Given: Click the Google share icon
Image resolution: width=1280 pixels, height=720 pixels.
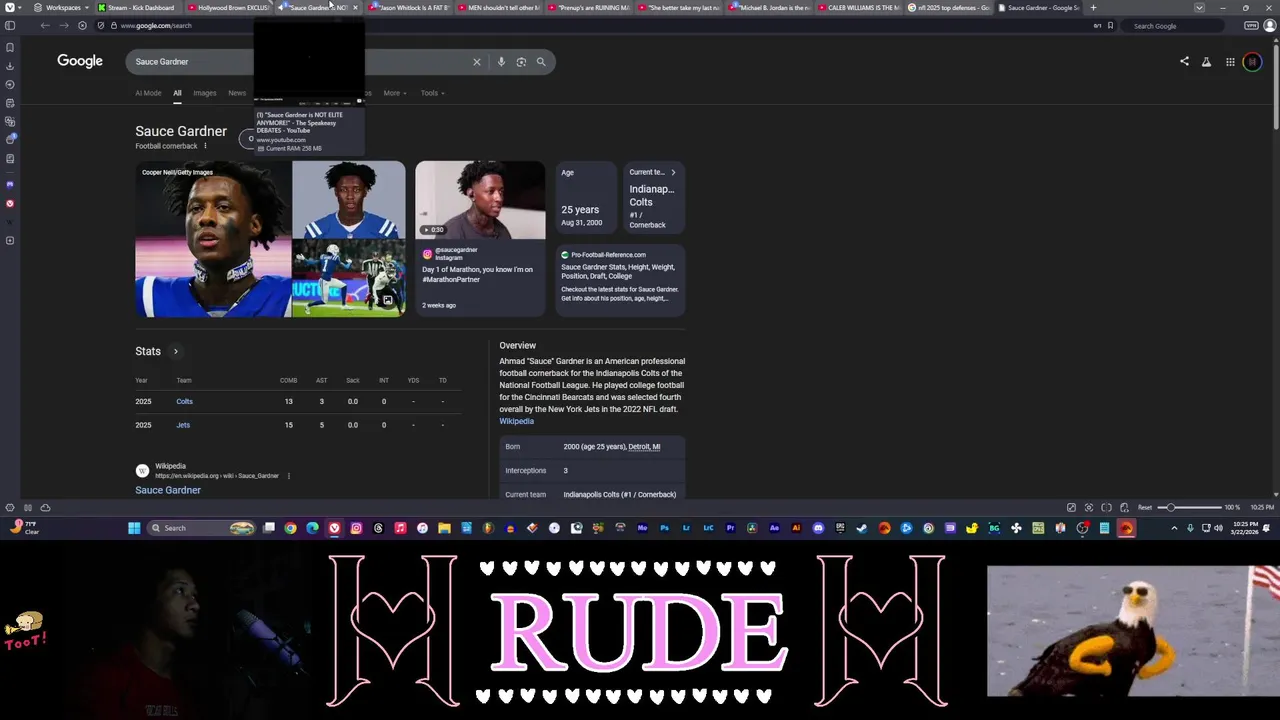Looking at the screenshot, I should [1184, 62].
